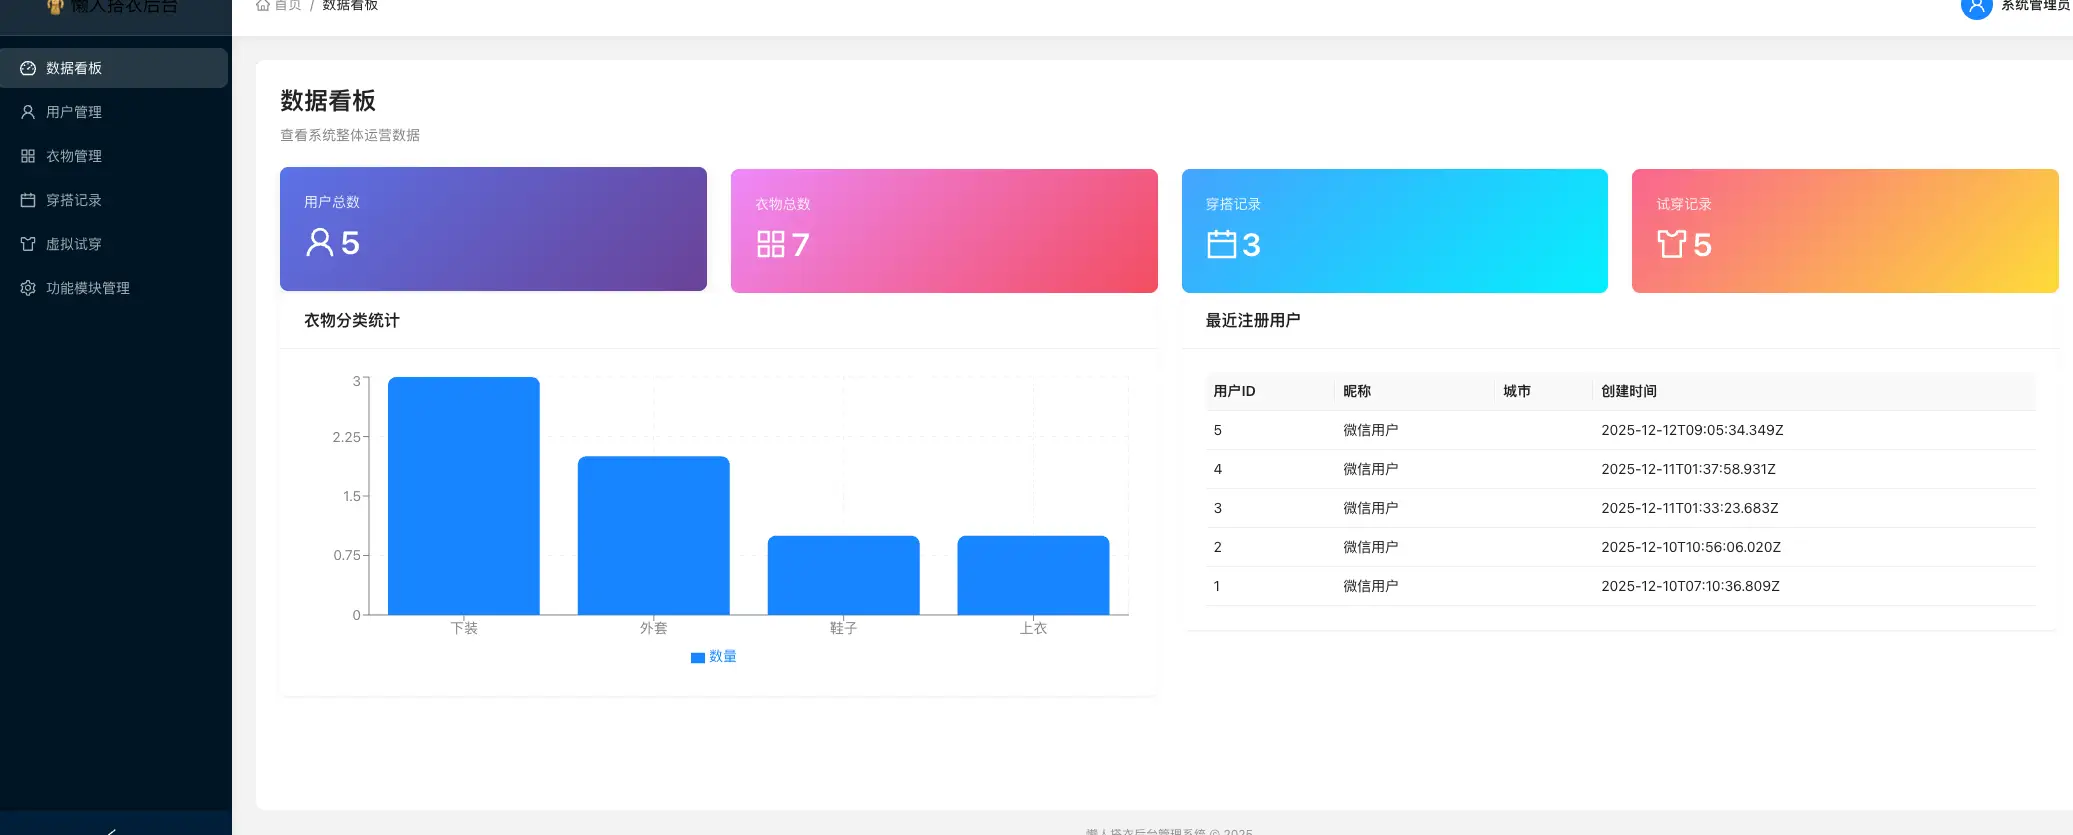The image size is (2073, 835).
Task: Click the system administrator avatar icon
Action: tap(1976, 6)
